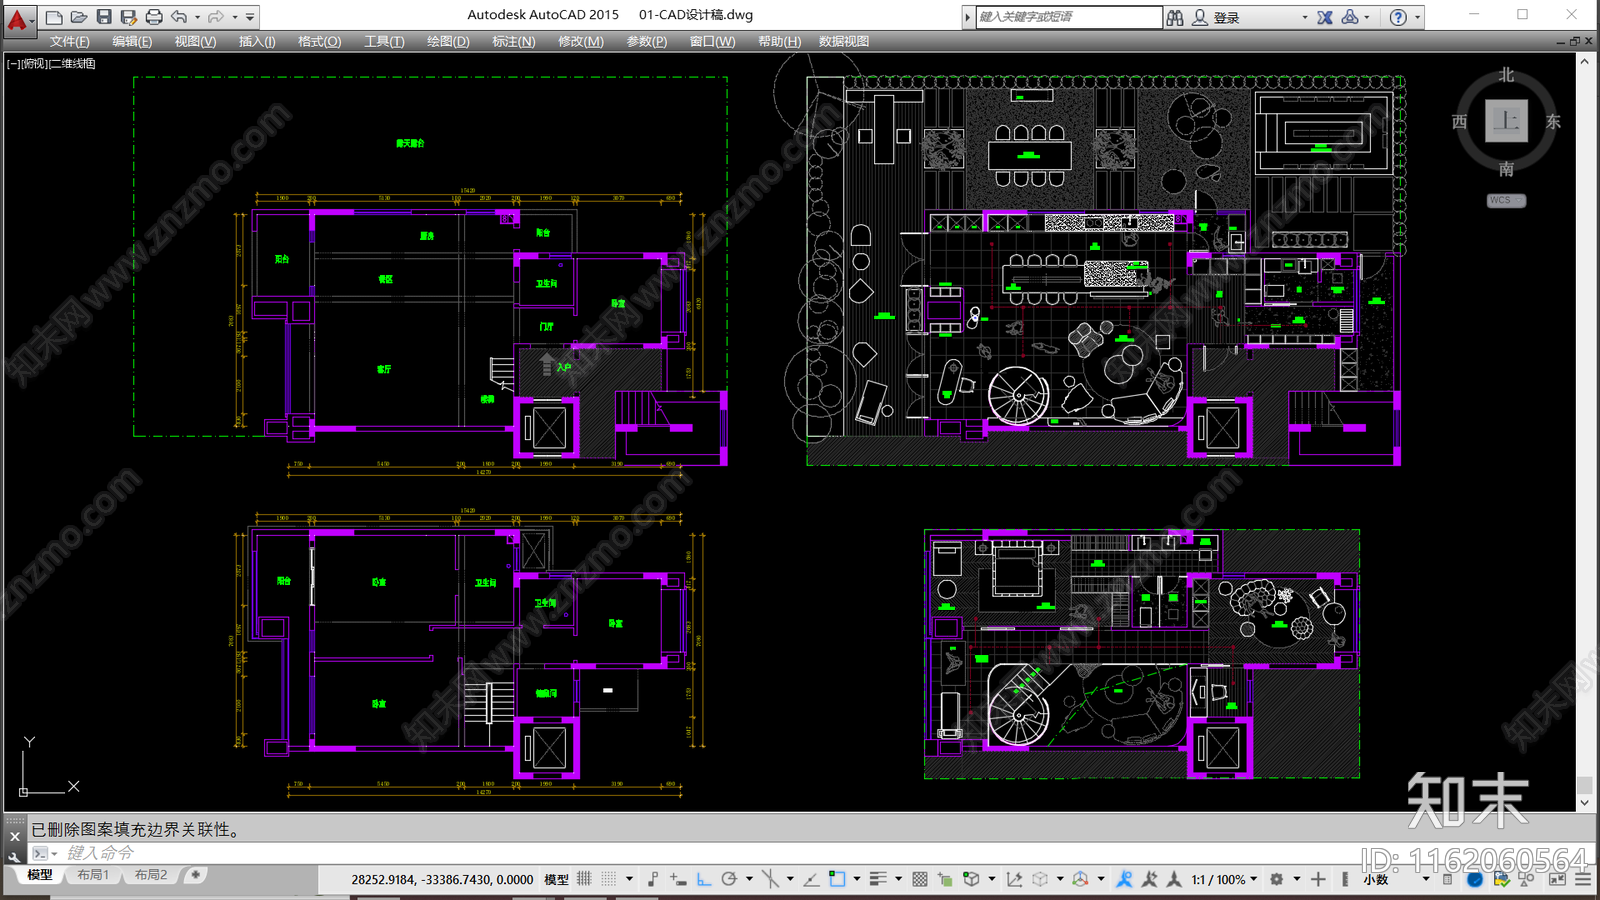Toggle ortho mode in status bar
Screen dimensions: 1600x900
(x=704, y=879)
